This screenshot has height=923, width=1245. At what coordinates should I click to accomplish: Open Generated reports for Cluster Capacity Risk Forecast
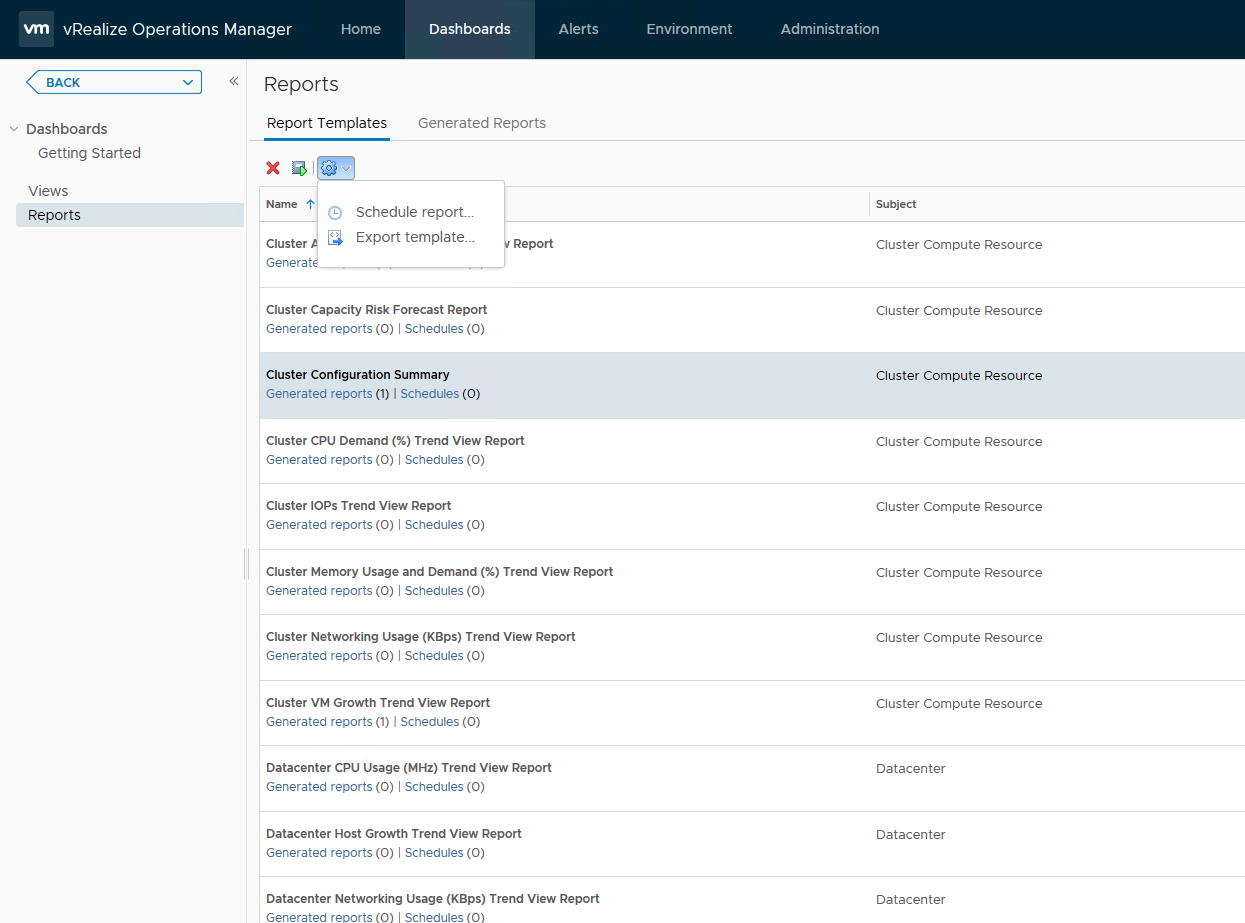(319, 329)
